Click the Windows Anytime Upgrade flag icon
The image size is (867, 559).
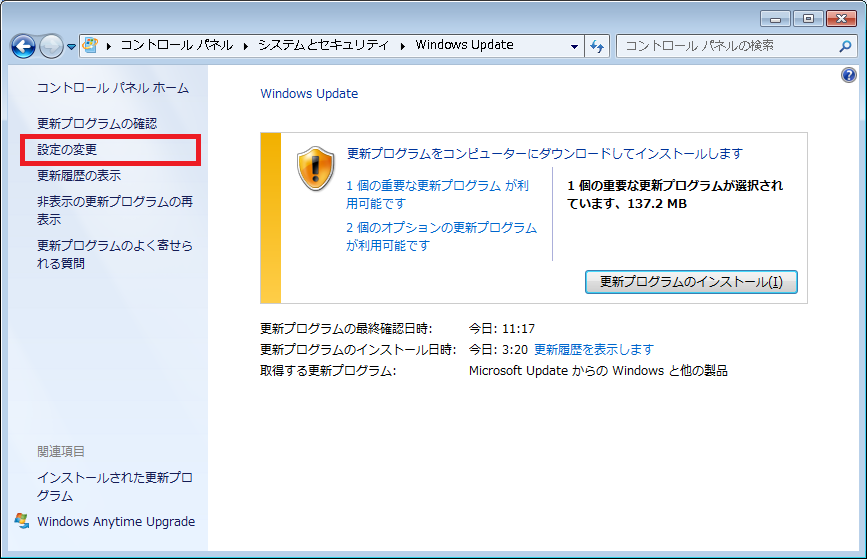(x=22, y=521)
